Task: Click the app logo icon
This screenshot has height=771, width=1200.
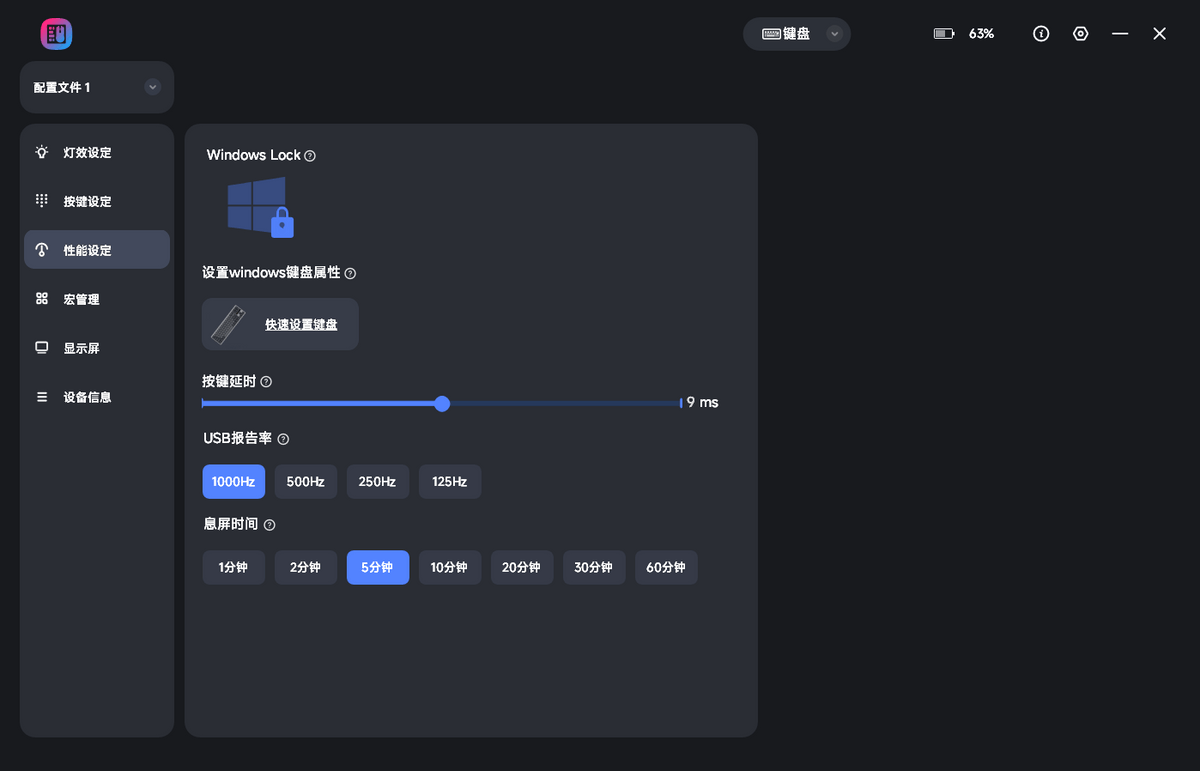Action: click(x=56, y=35)
